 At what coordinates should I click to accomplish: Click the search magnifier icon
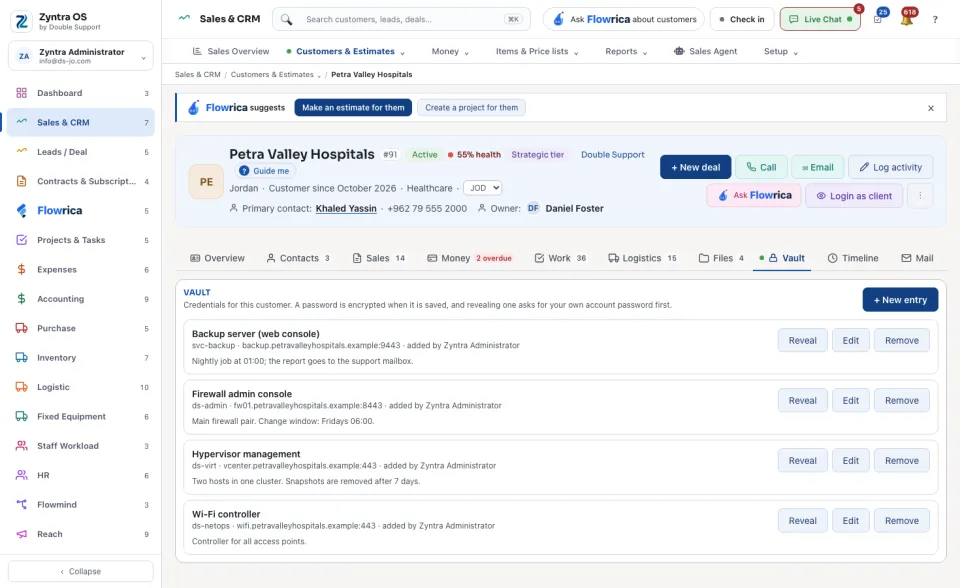tap(287, 20)
